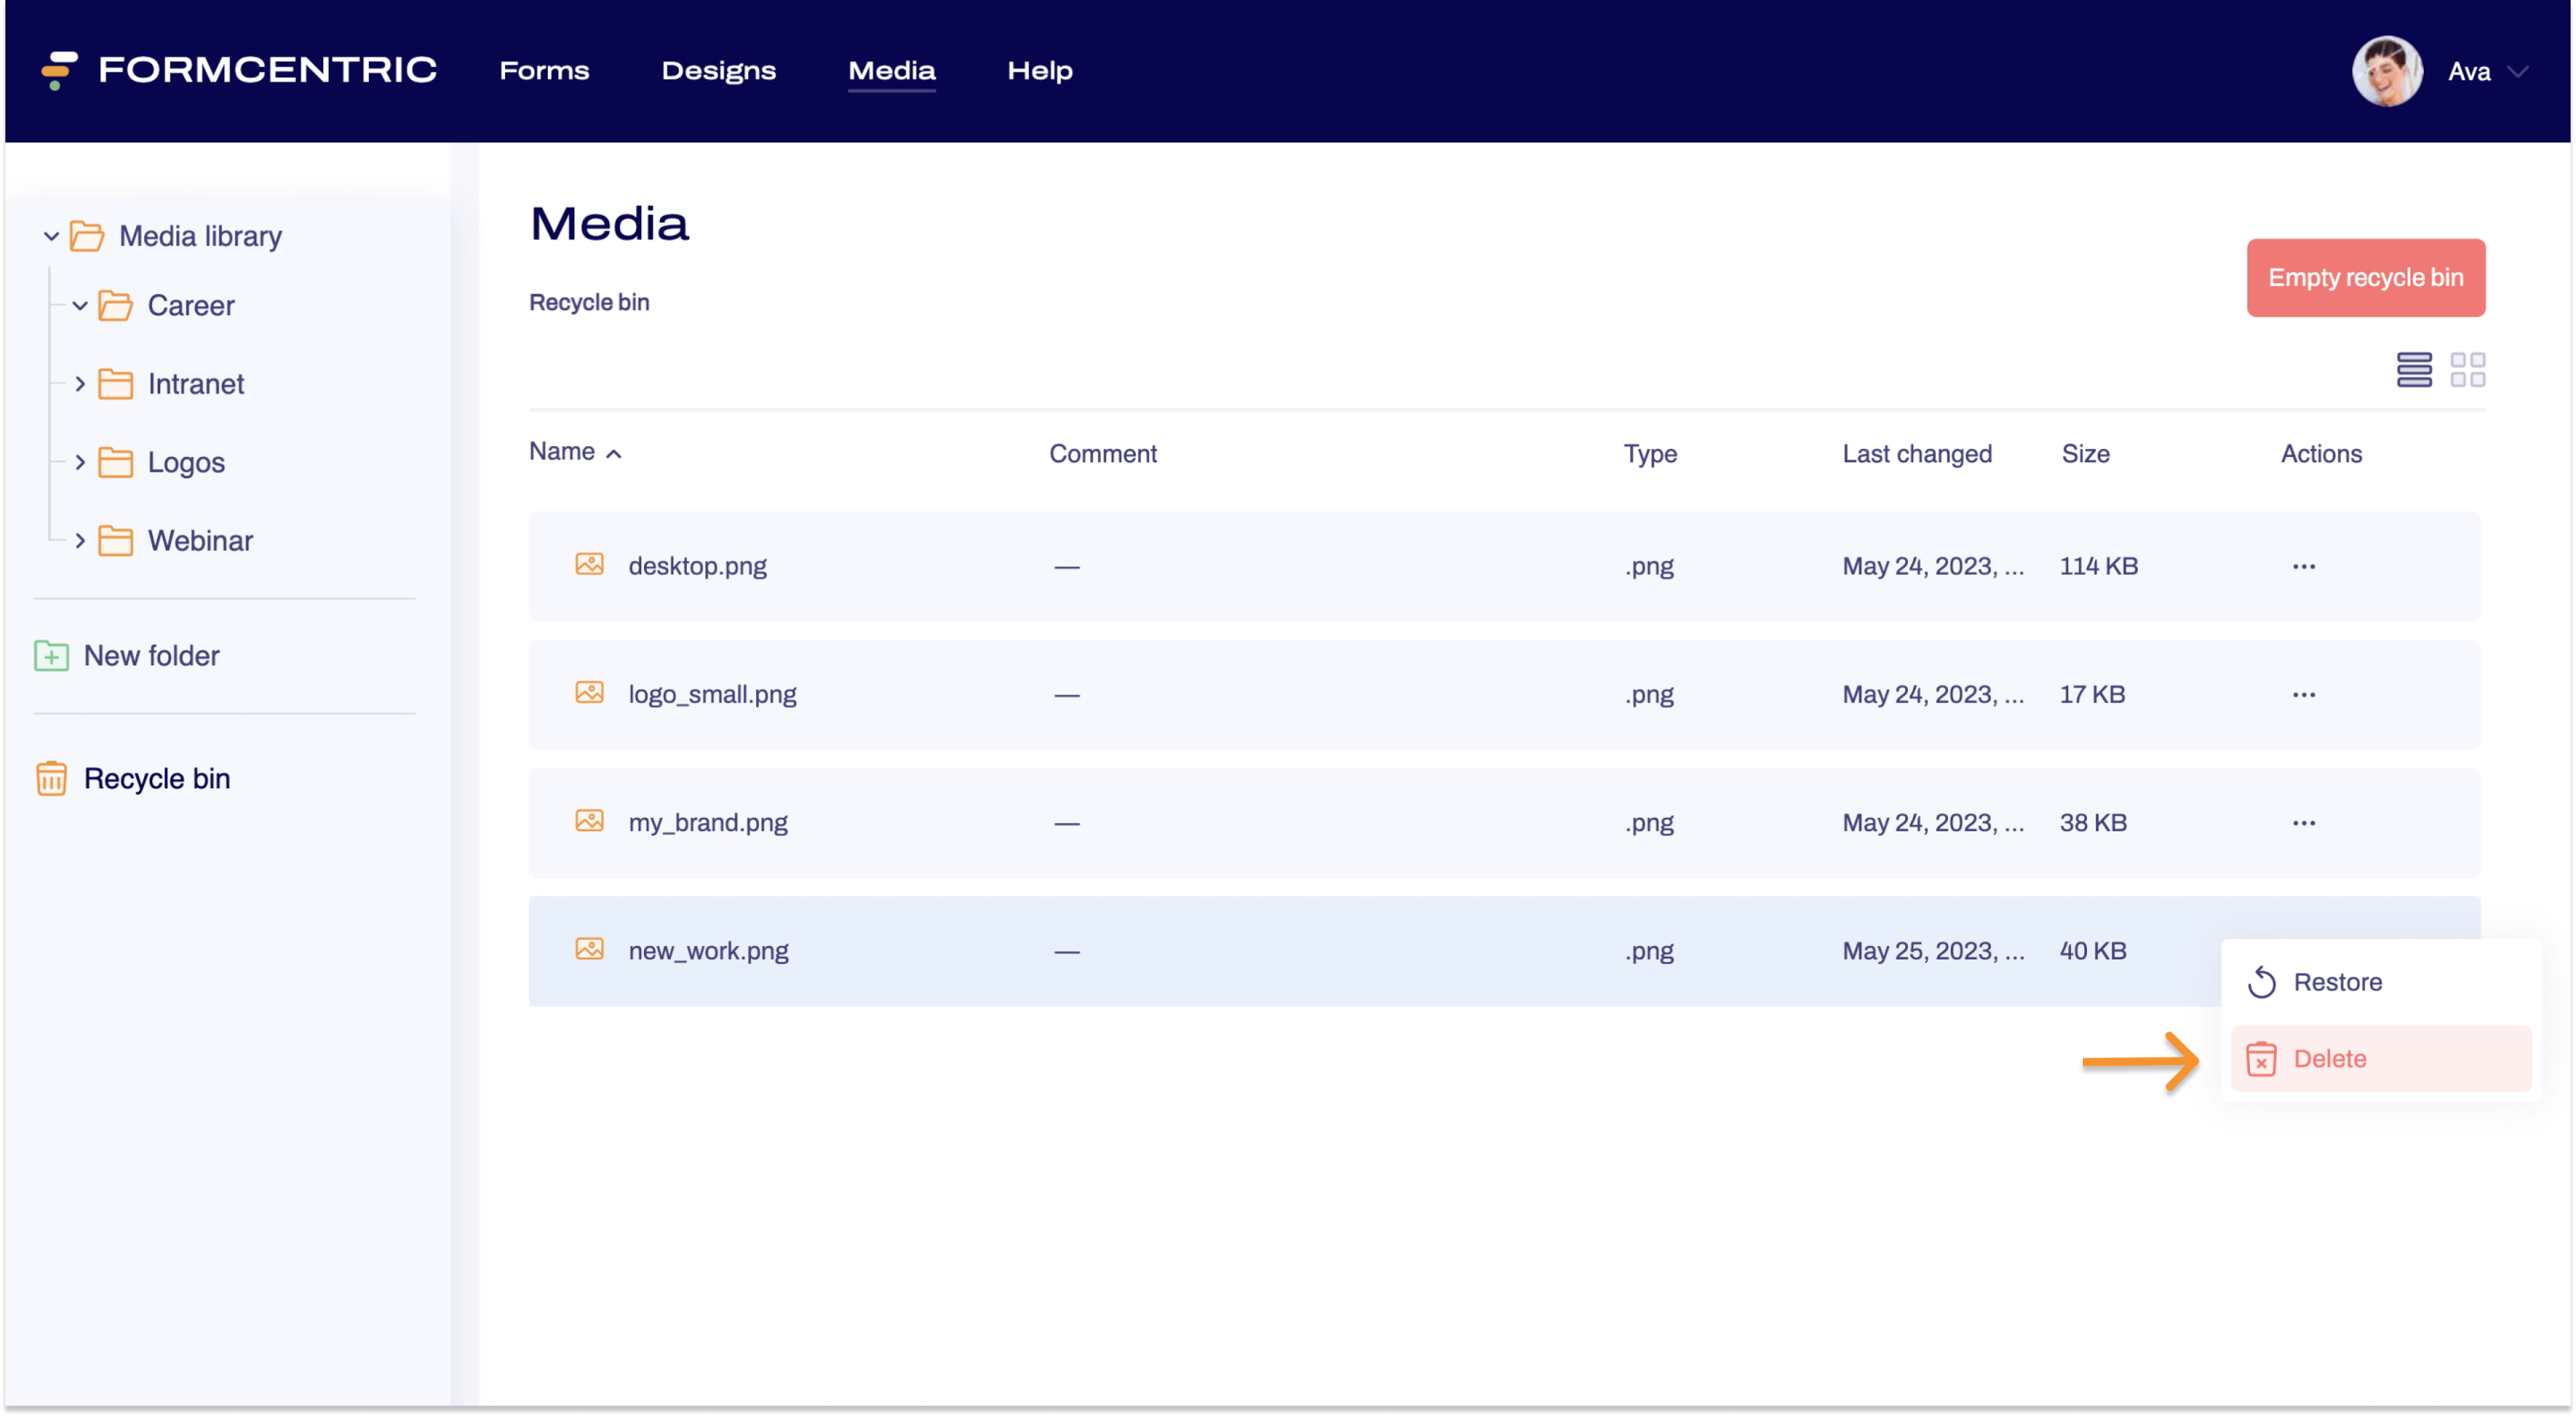The height and width of the screenshot is (1417, 2576).
Task: Click the Type column header
Action: tap(1650, 454)
